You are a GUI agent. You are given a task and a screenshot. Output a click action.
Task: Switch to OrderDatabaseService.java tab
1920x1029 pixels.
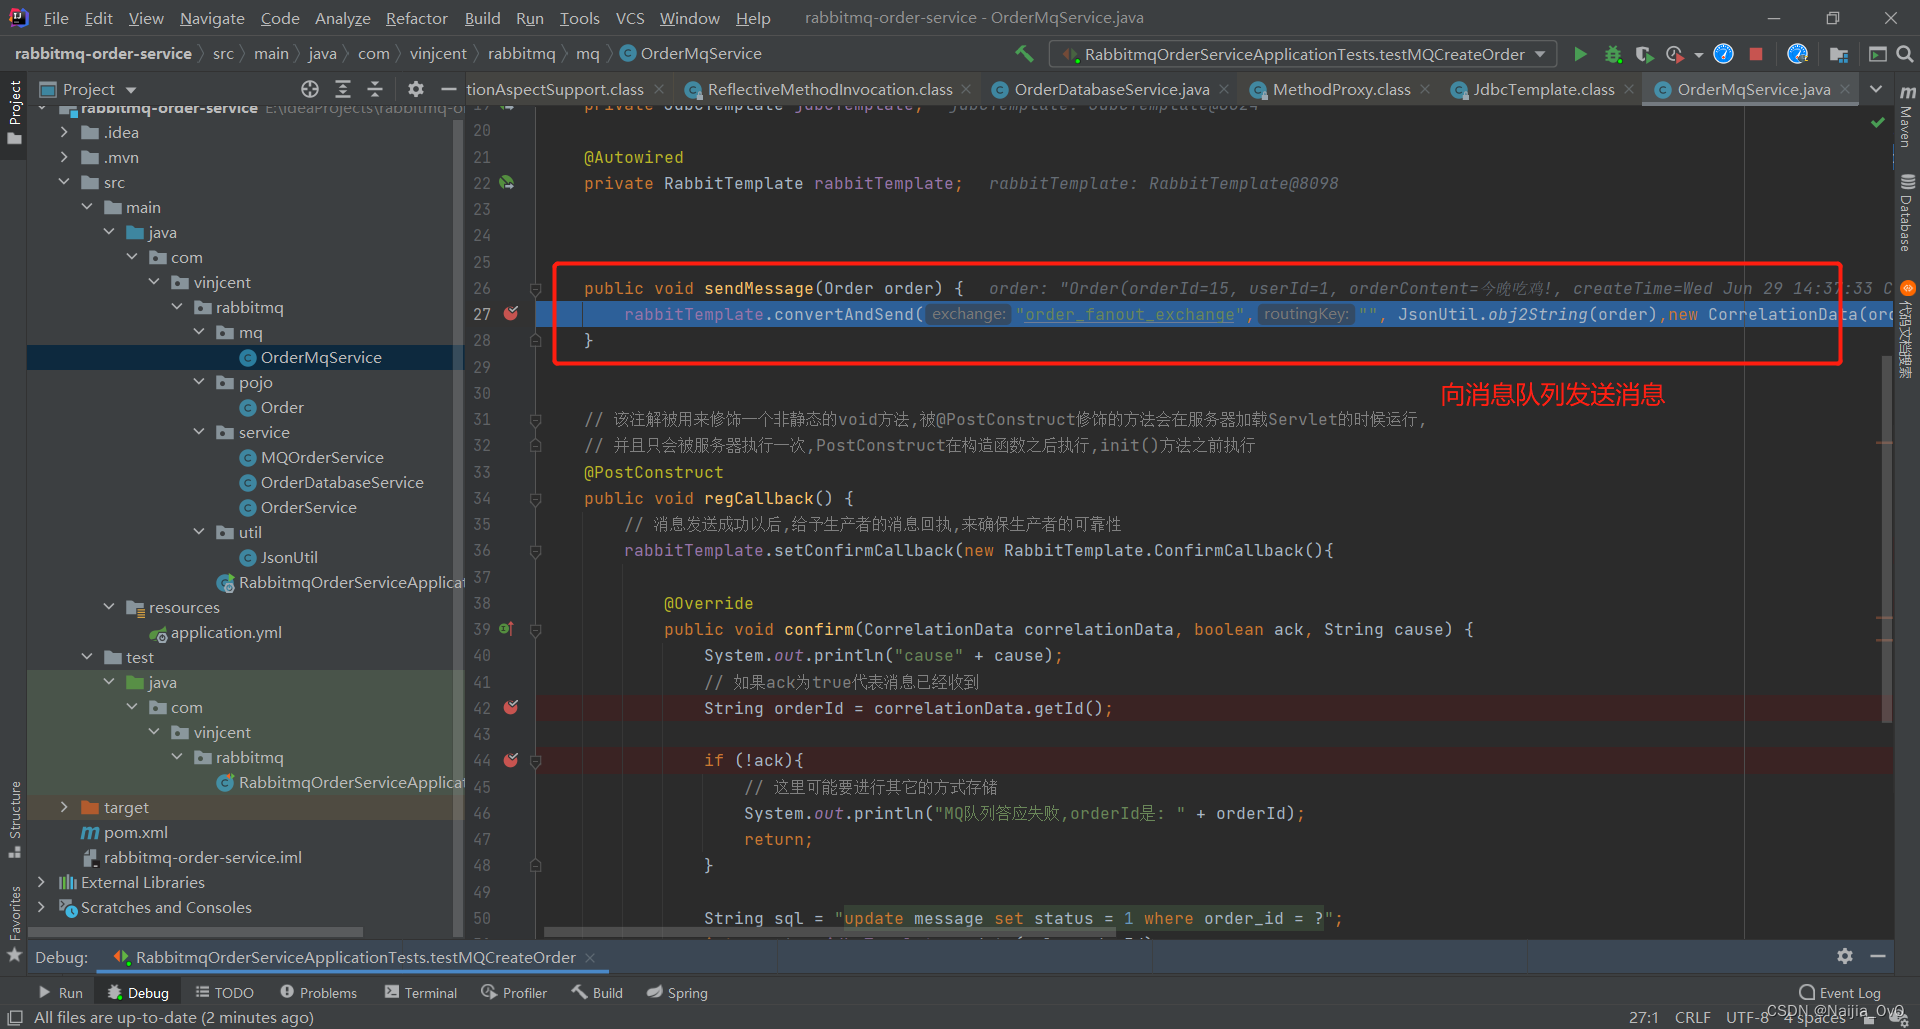tap(1111, 89)
